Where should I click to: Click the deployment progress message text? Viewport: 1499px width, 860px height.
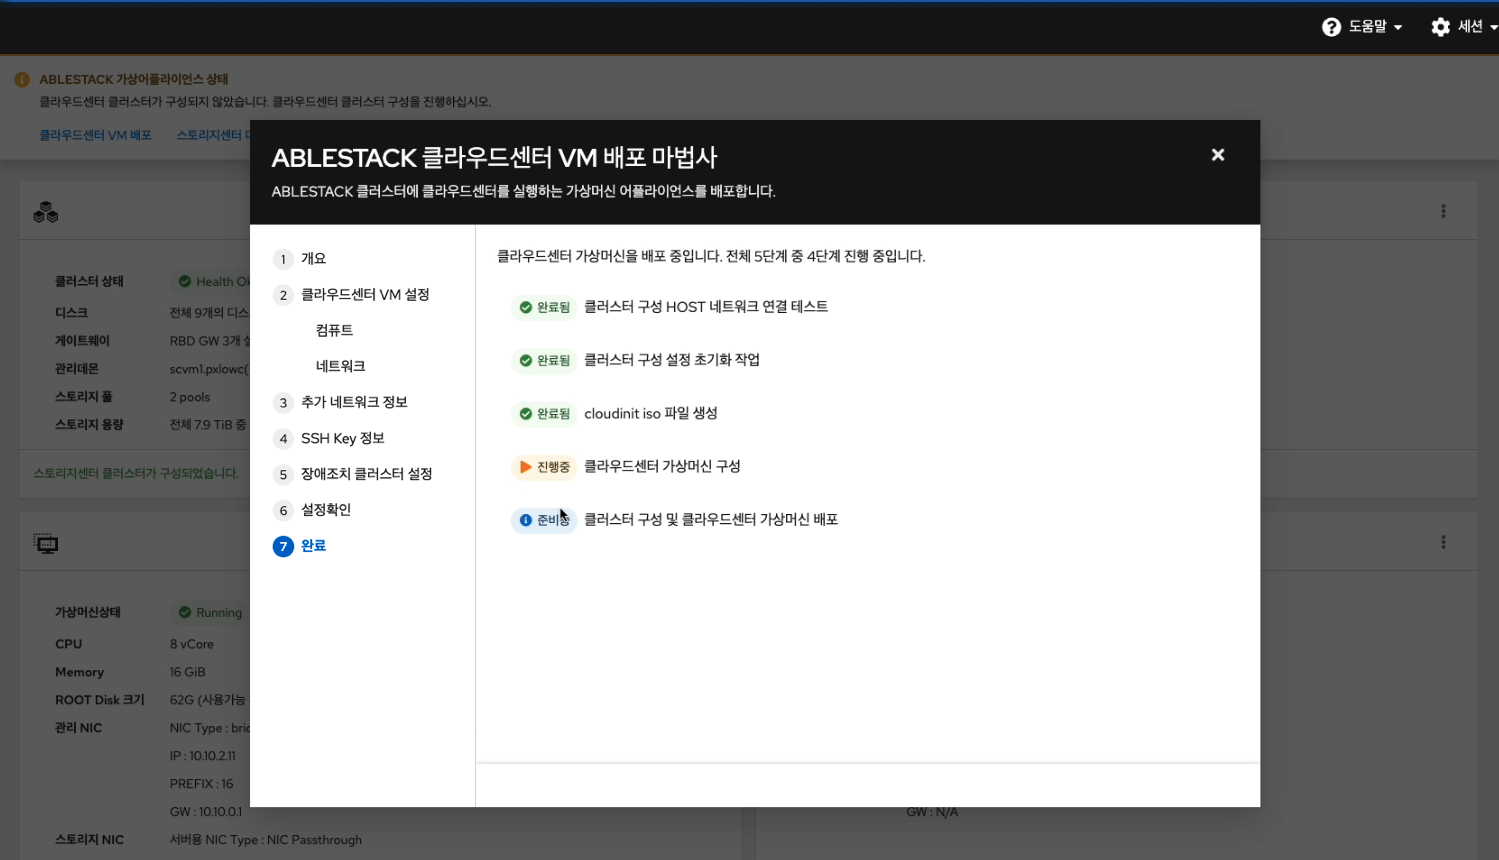(x=711, y=257)
